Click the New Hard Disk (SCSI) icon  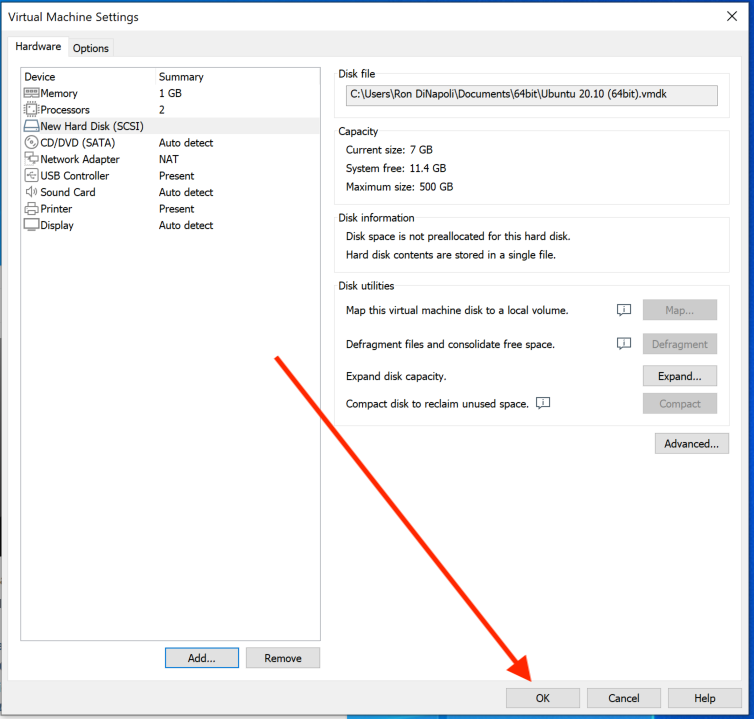coord(31,126)
